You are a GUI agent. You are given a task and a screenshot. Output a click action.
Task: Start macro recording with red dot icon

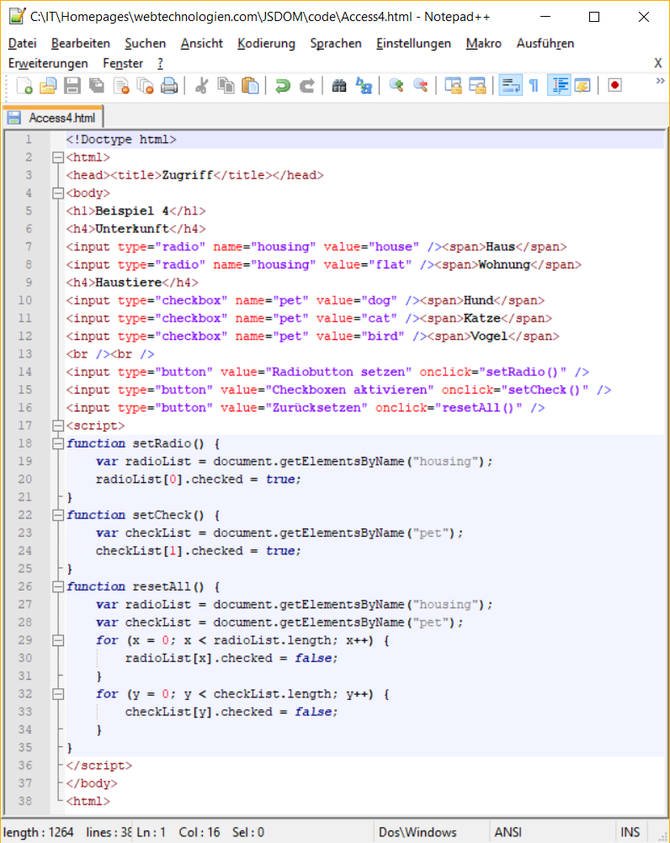pyautogui.click(x=615, y=85)
